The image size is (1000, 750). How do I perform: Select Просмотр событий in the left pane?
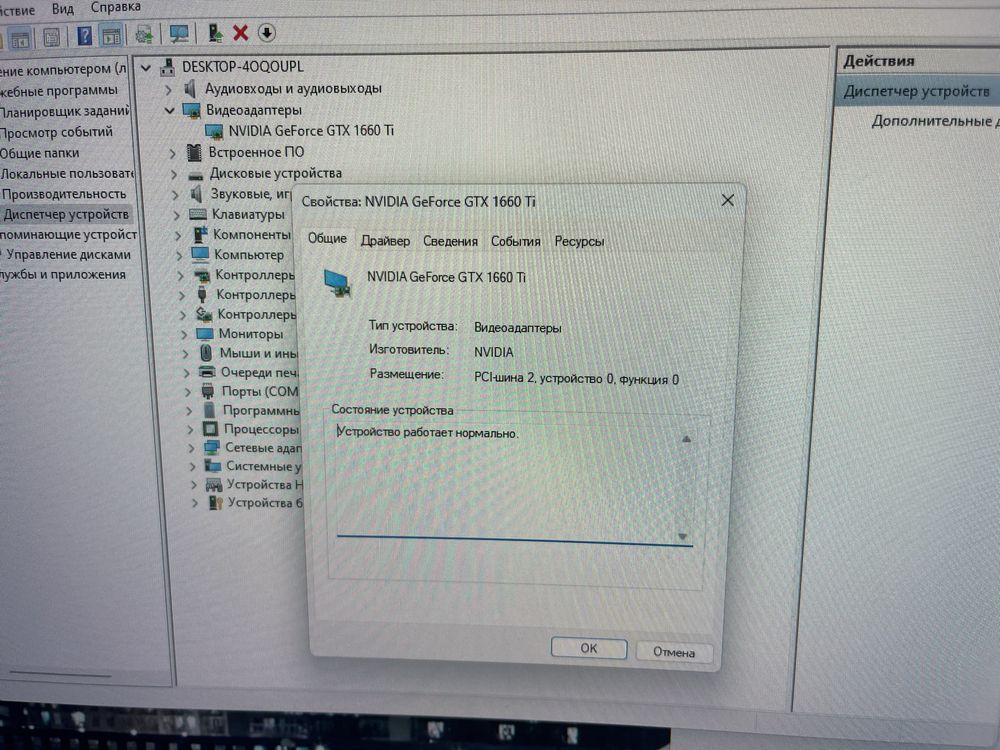(x=56, y=133)
